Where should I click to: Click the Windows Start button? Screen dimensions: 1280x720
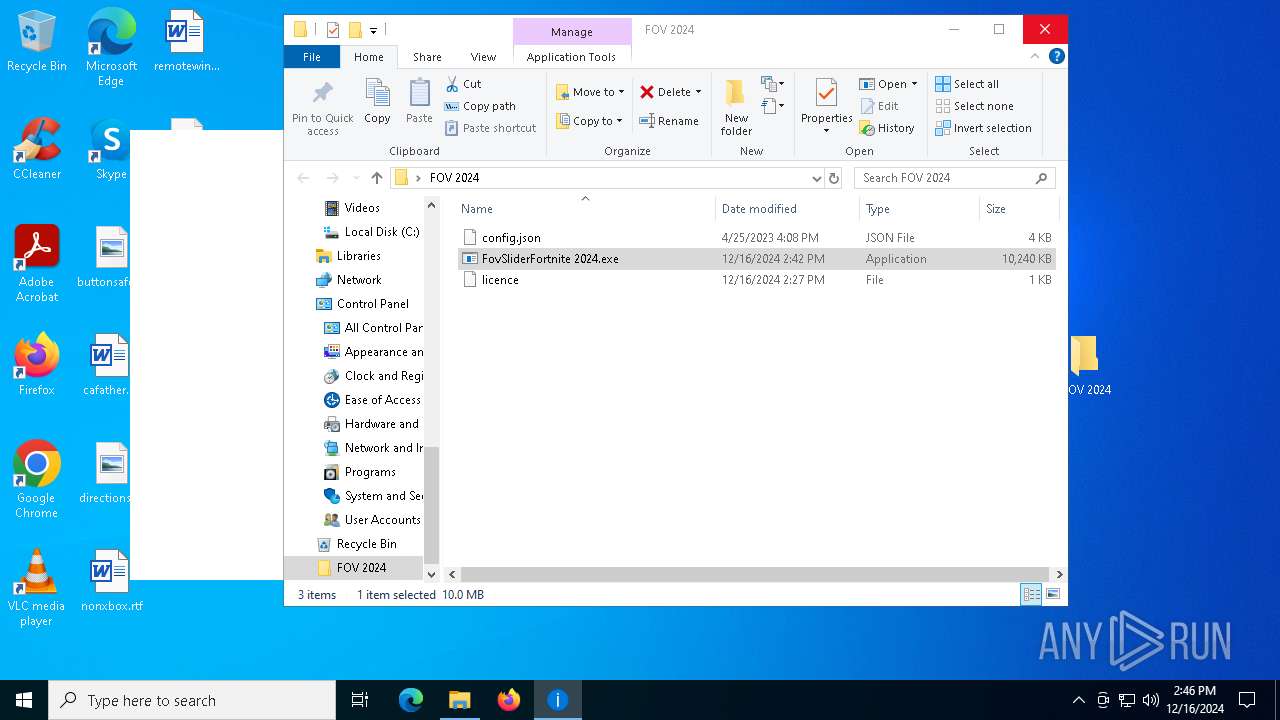[24, 700]
